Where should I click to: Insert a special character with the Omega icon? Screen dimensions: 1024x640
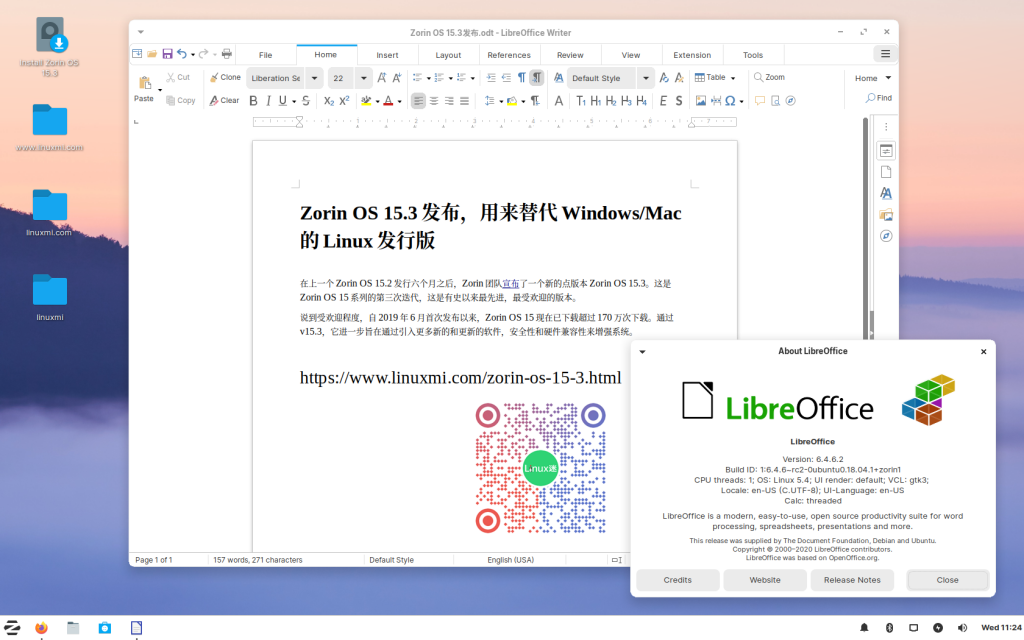coord(730,101)
